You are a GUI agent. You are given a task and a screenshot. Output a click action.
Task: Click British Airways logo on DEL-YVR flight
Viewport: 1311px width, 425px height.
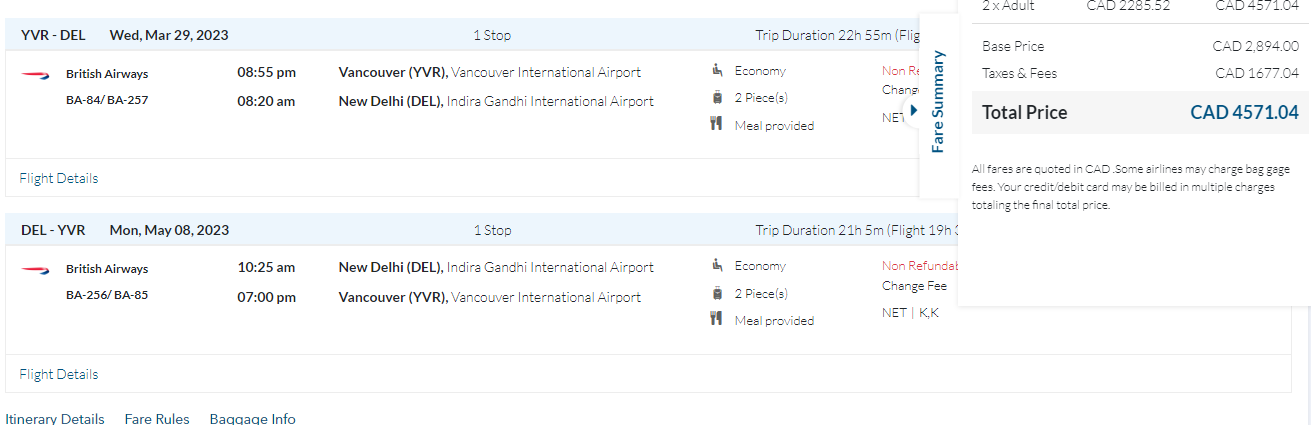coord(35,270)
